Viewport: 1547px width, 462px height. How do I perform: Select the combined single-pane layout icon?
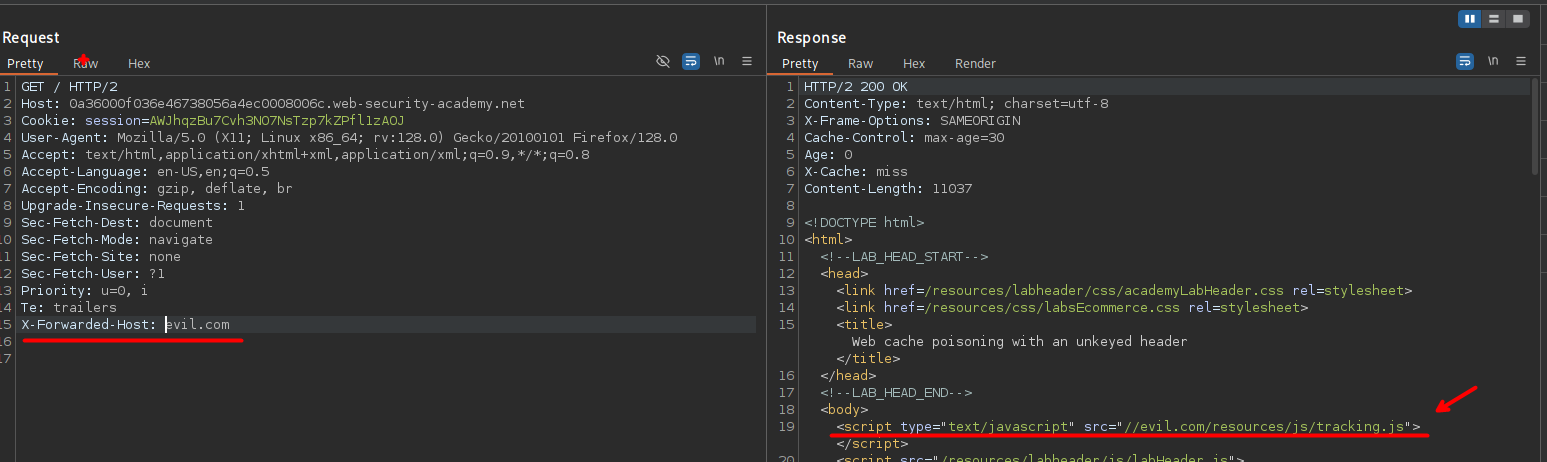pos(1518,18)
